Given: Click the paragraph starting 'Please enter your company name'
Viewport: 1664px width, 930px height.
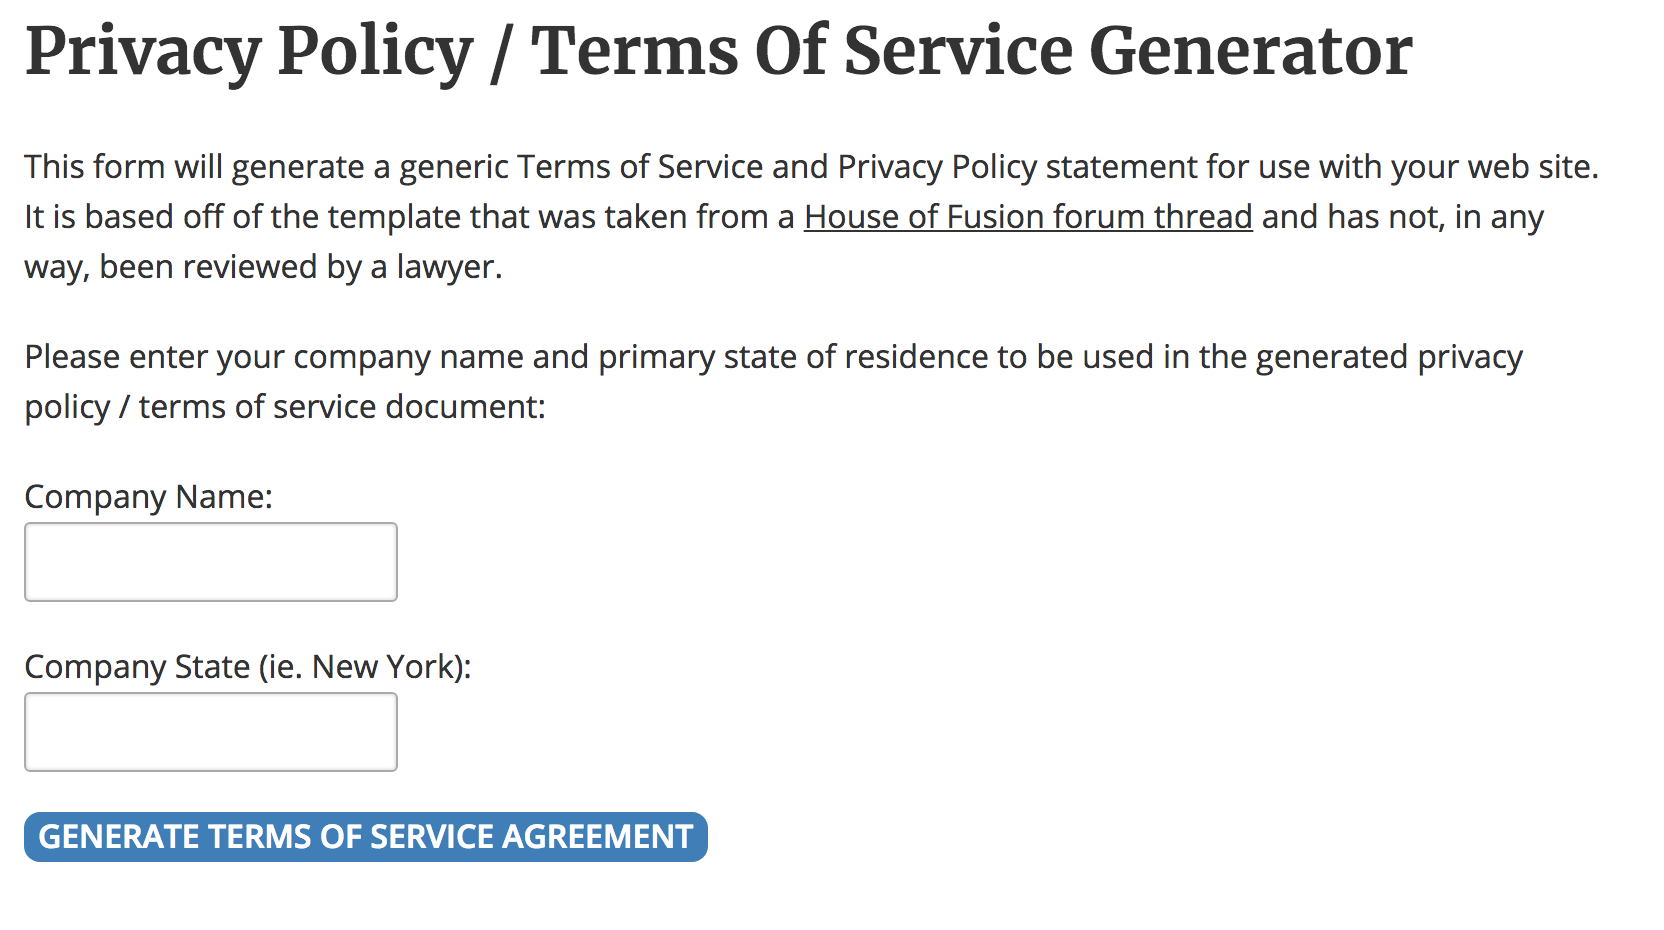Looking at the screenshot, I should pyautogui.click(x=774, y=382).
